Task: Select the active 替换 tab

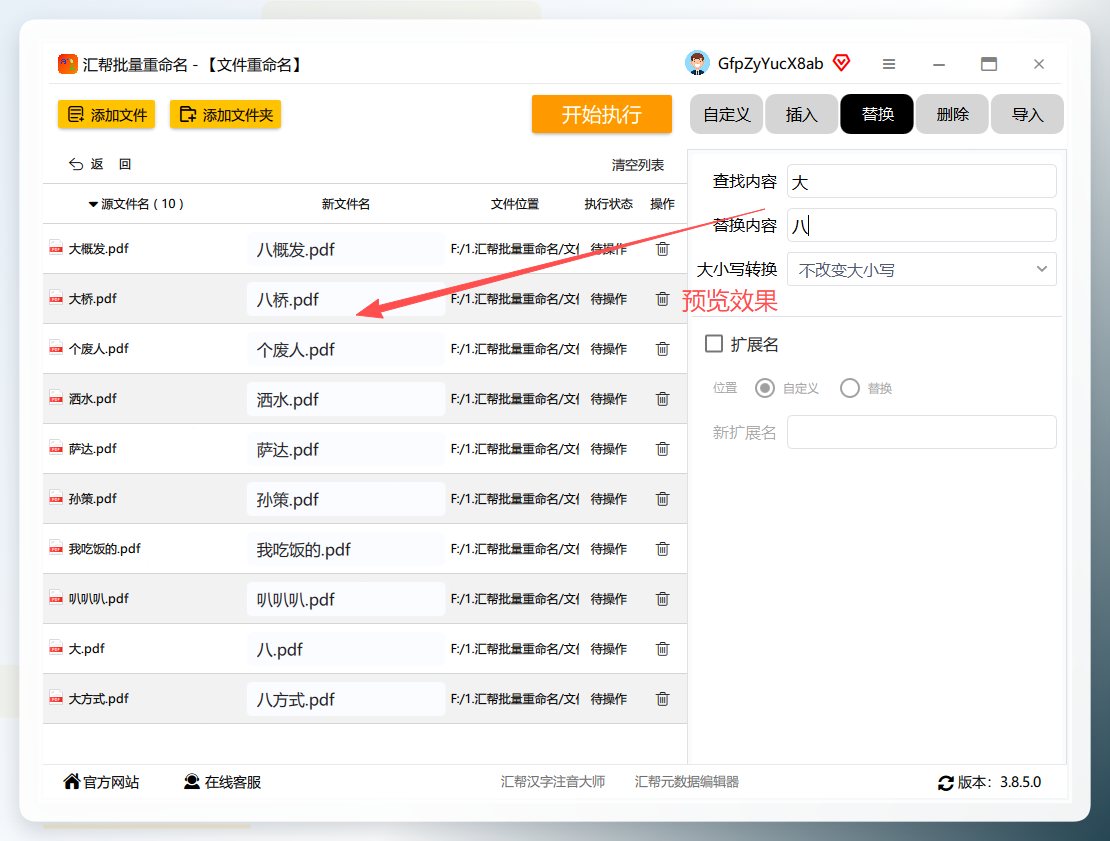Action: [x=877, y=114]
